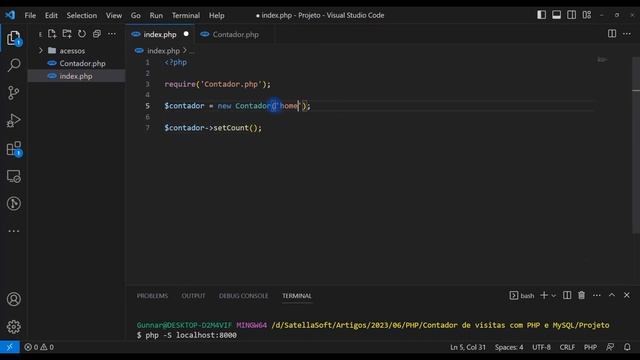Open the Help menu
The width and height of the screenshot is (640, 360).
(x=217, y=15)
